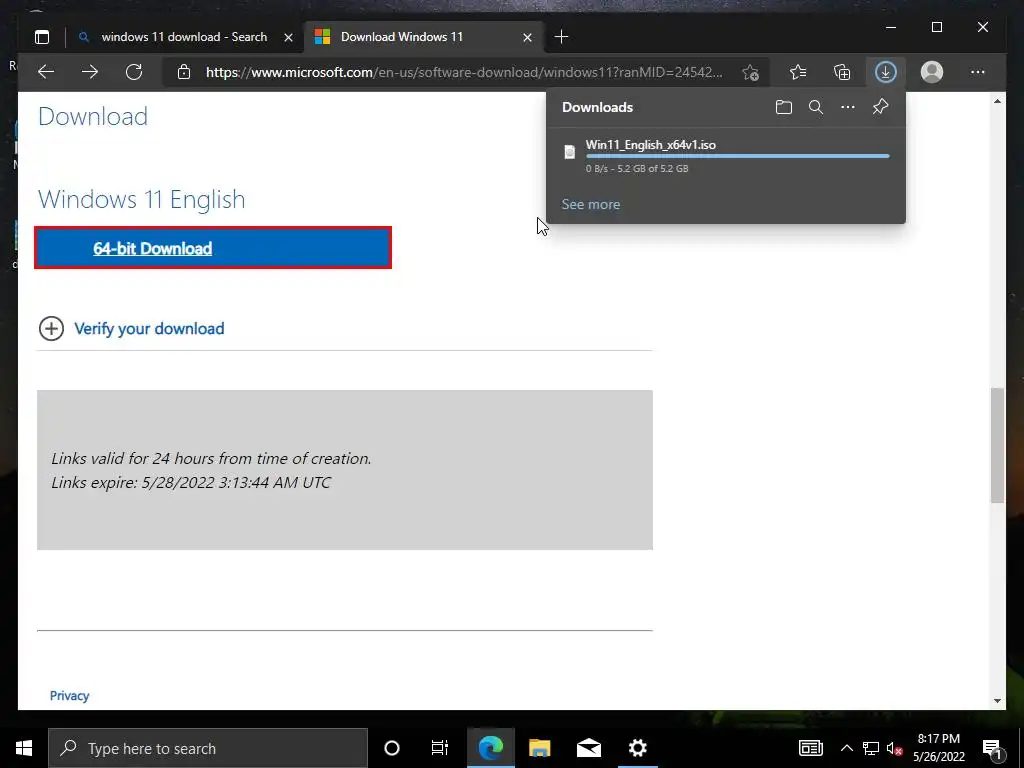Image resolution: width=1024 pixels, height=768 pixels.
Task: Open File Explorer from taskbar
Action: (539, 748)
